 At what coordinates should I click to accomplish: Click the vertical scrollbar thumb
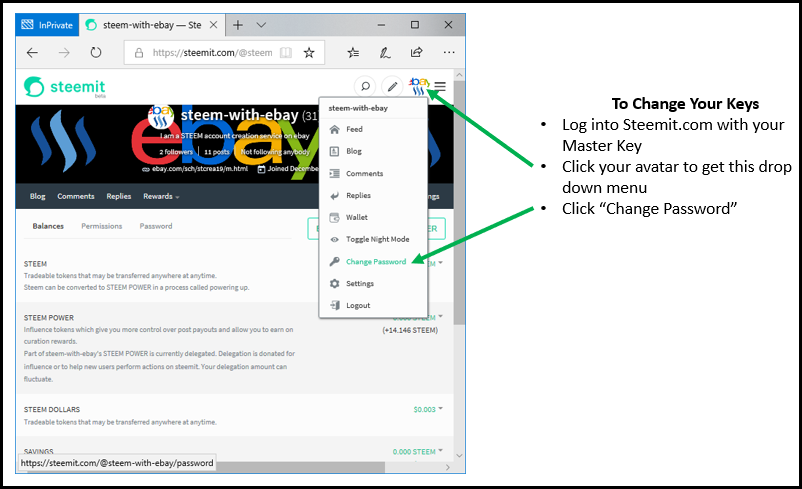pos(459,202)
